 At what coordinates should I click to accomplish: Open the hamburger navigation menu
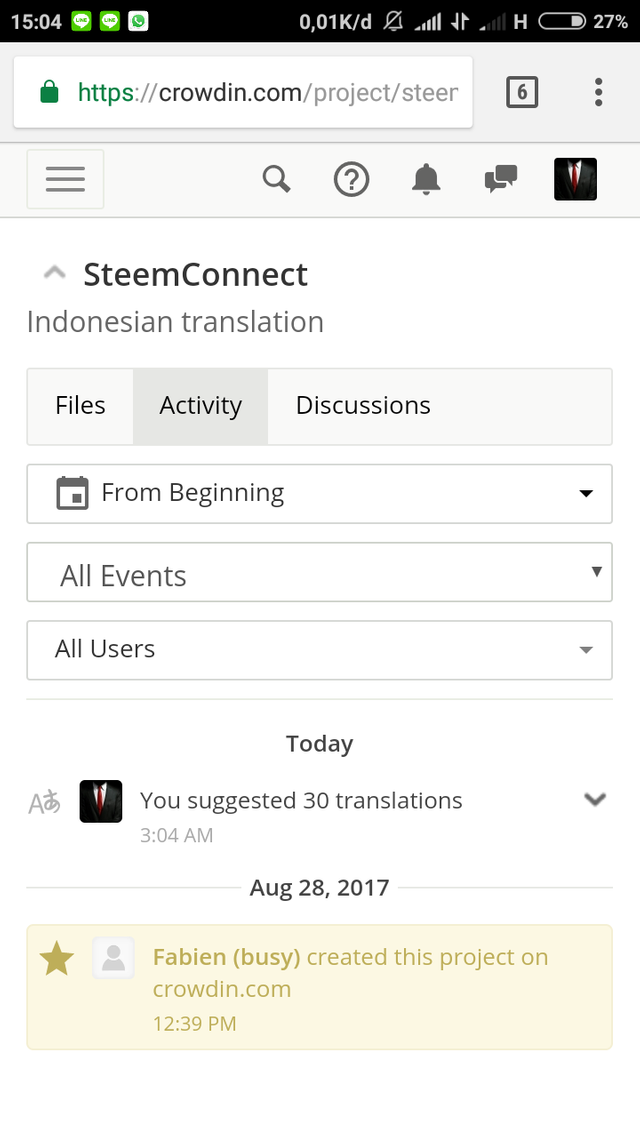pyautogui.click(x=65, y=180)
